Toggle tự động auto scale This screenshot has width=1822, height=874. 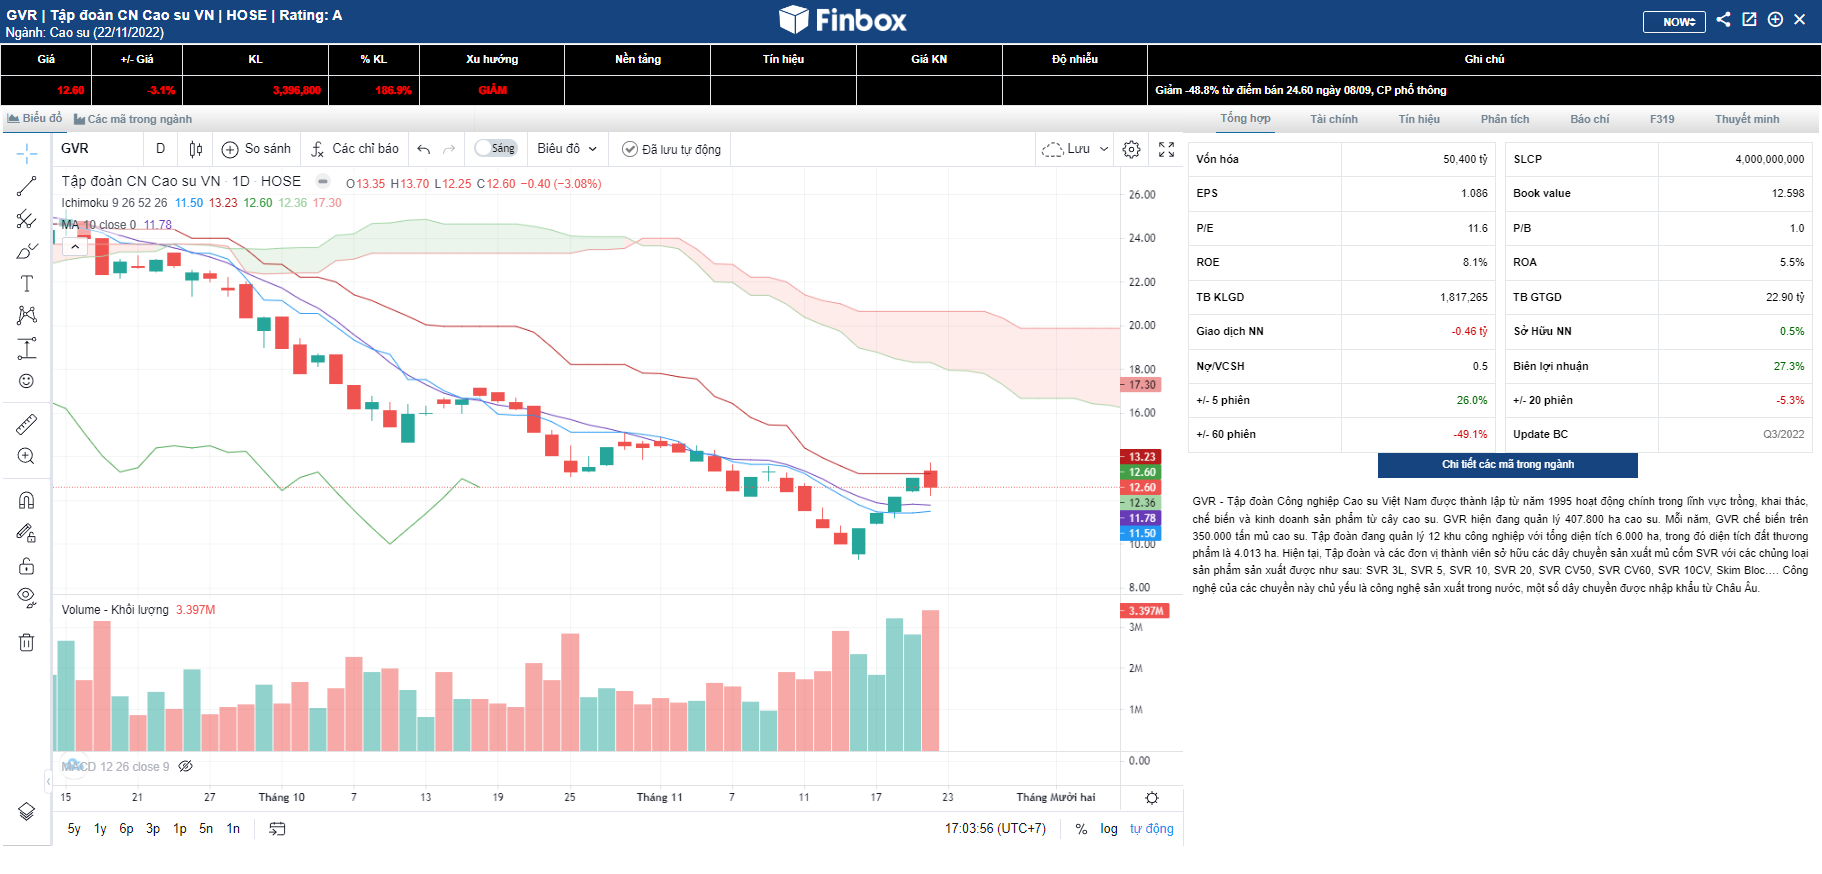[x=1152, y=829]
